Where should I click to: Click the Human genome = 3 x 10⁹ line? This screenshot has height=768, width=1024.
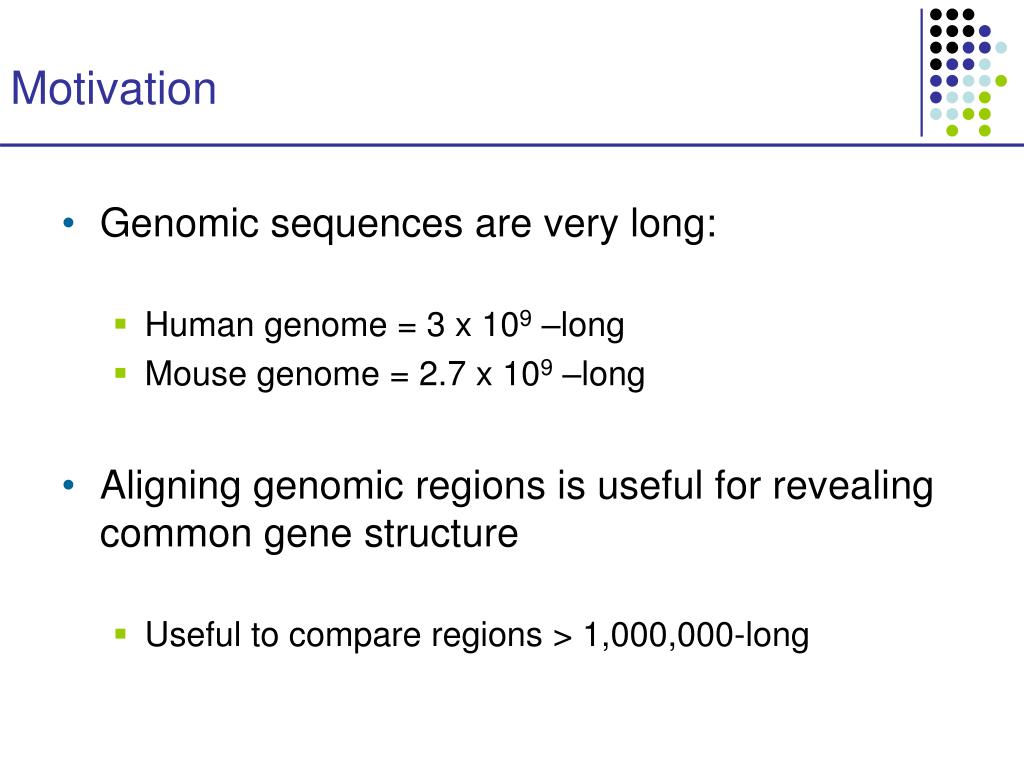coord(385,325)
